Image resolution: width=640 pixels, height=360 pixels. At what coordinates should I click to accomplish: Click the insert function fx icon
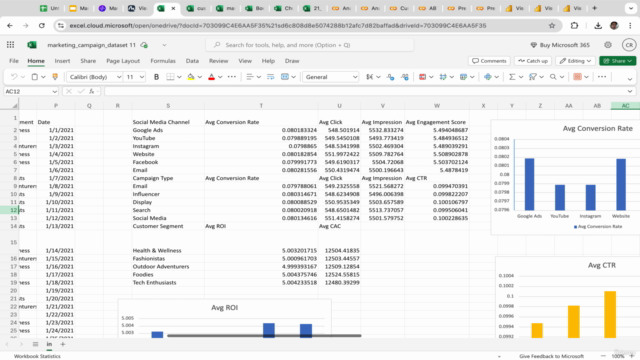coord(92,91)
